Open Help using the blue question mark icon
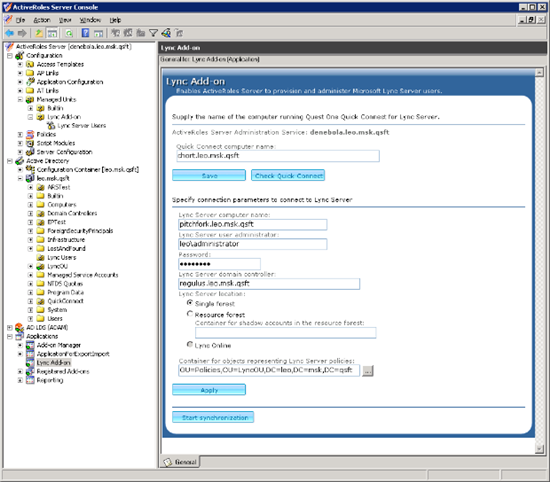The height and width of the screenshot is (482, 550). (85, 33)
